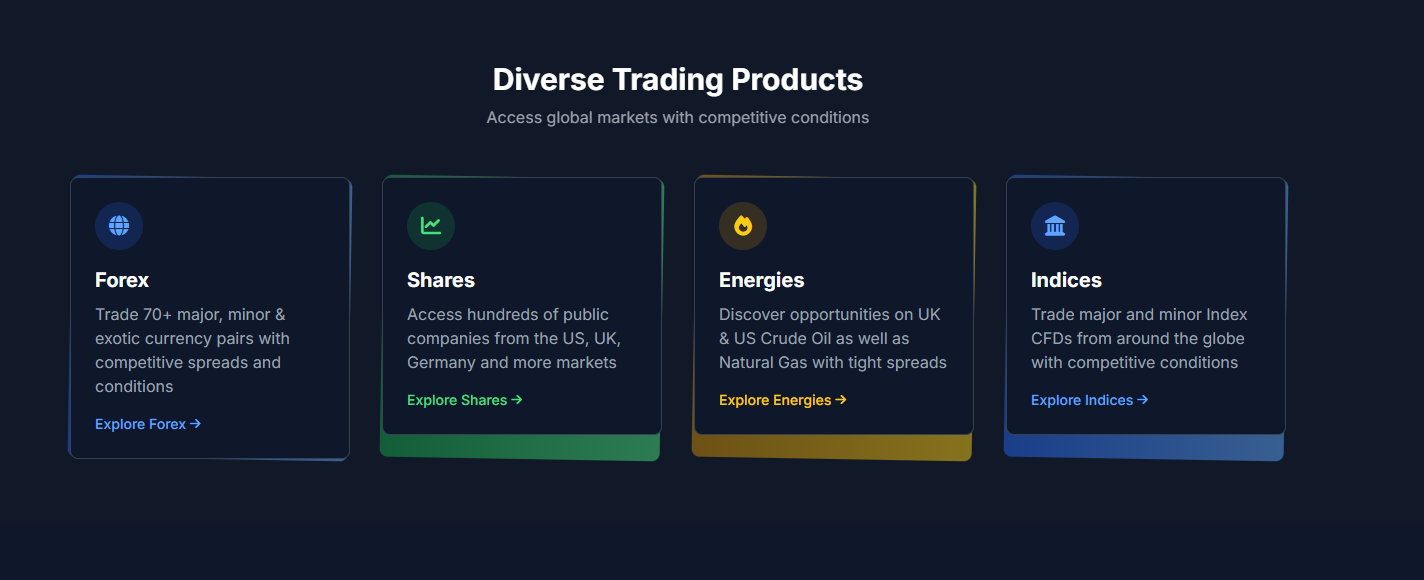
Task: Click the Forex globe icon
Action: [119, 226]
